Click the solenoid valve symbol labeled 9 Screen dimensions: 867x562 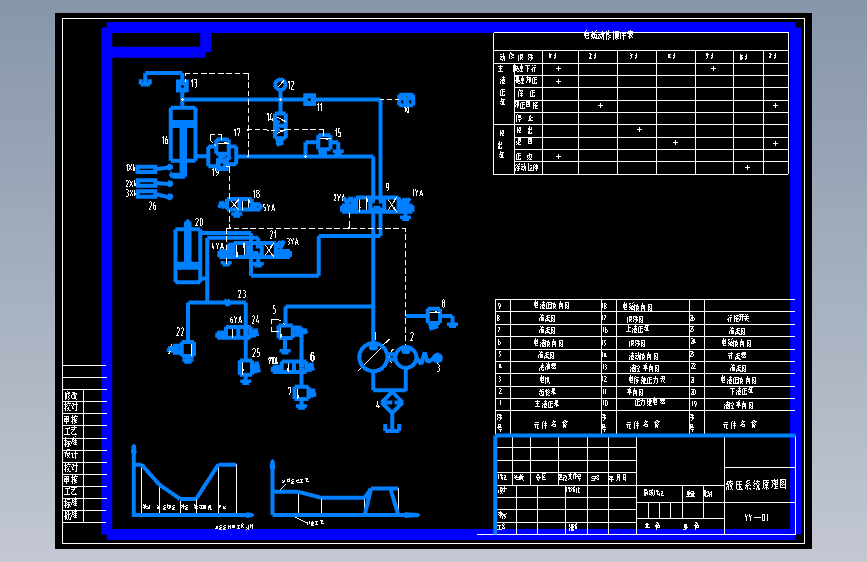point(378,206)
